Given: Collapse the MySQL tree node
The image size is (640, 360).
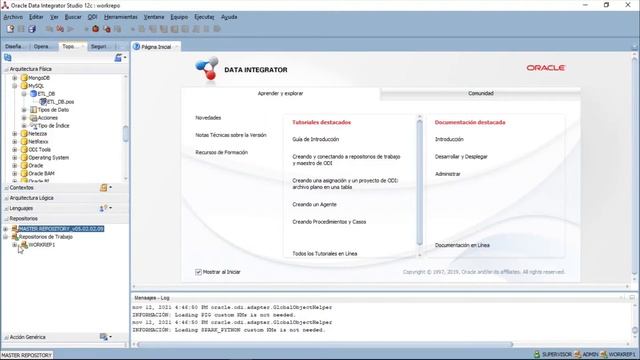Looking at the screenshot, I should point(15,86).
